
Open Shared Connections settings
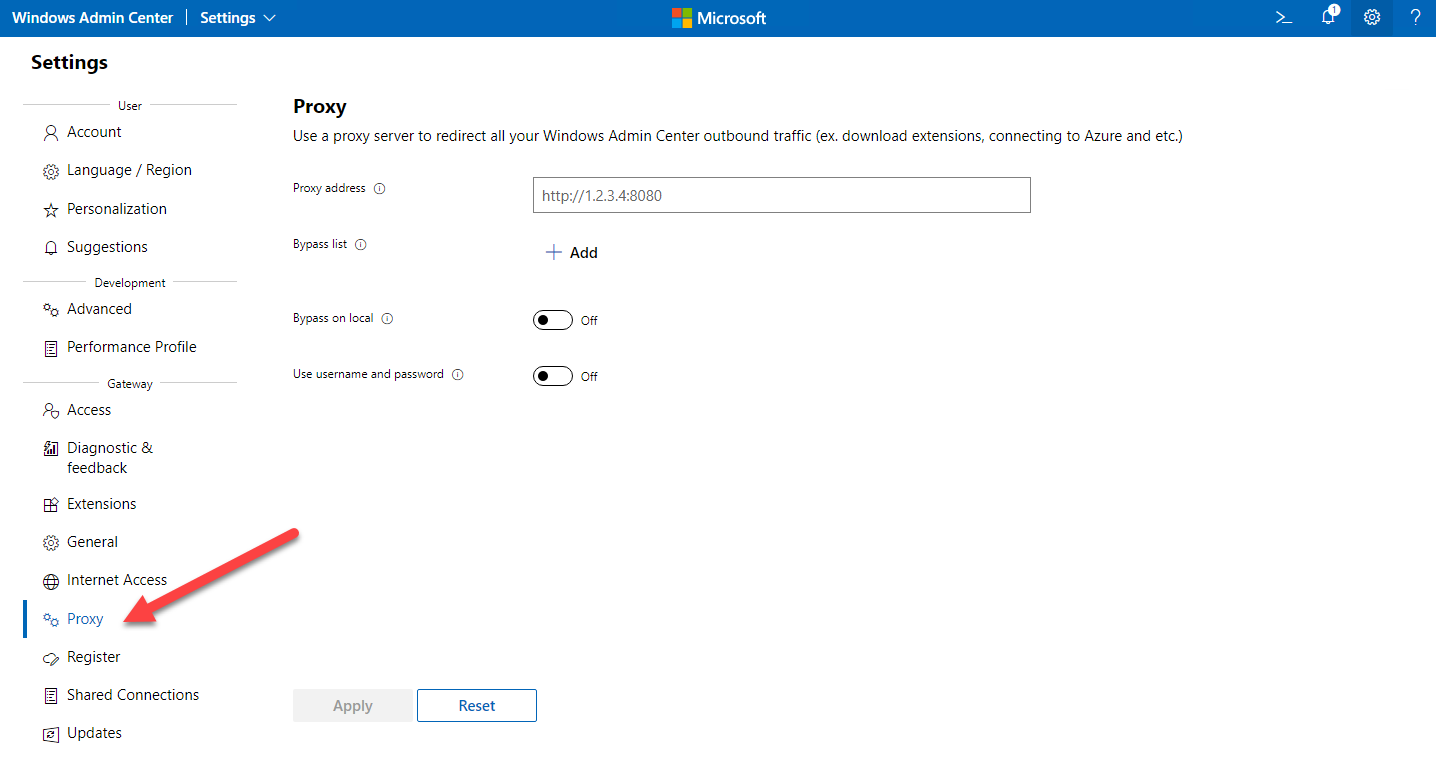[132, 695]
